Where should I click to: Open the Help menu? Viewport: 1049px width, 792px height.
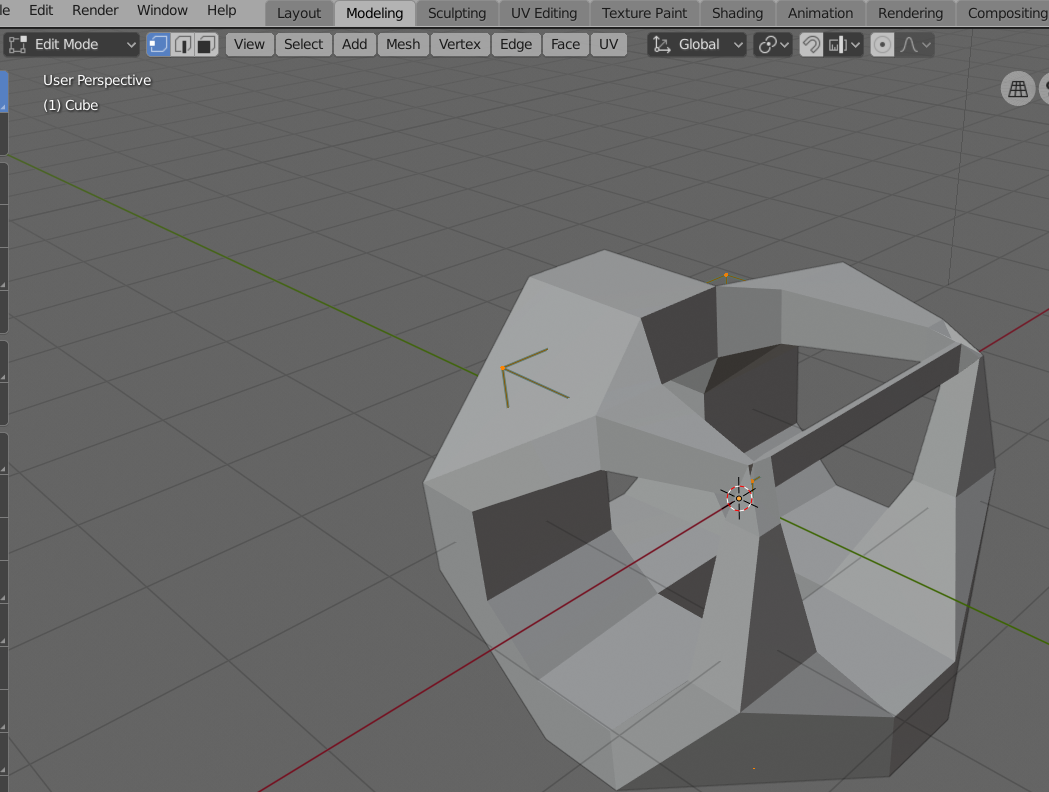click(221, 11)
